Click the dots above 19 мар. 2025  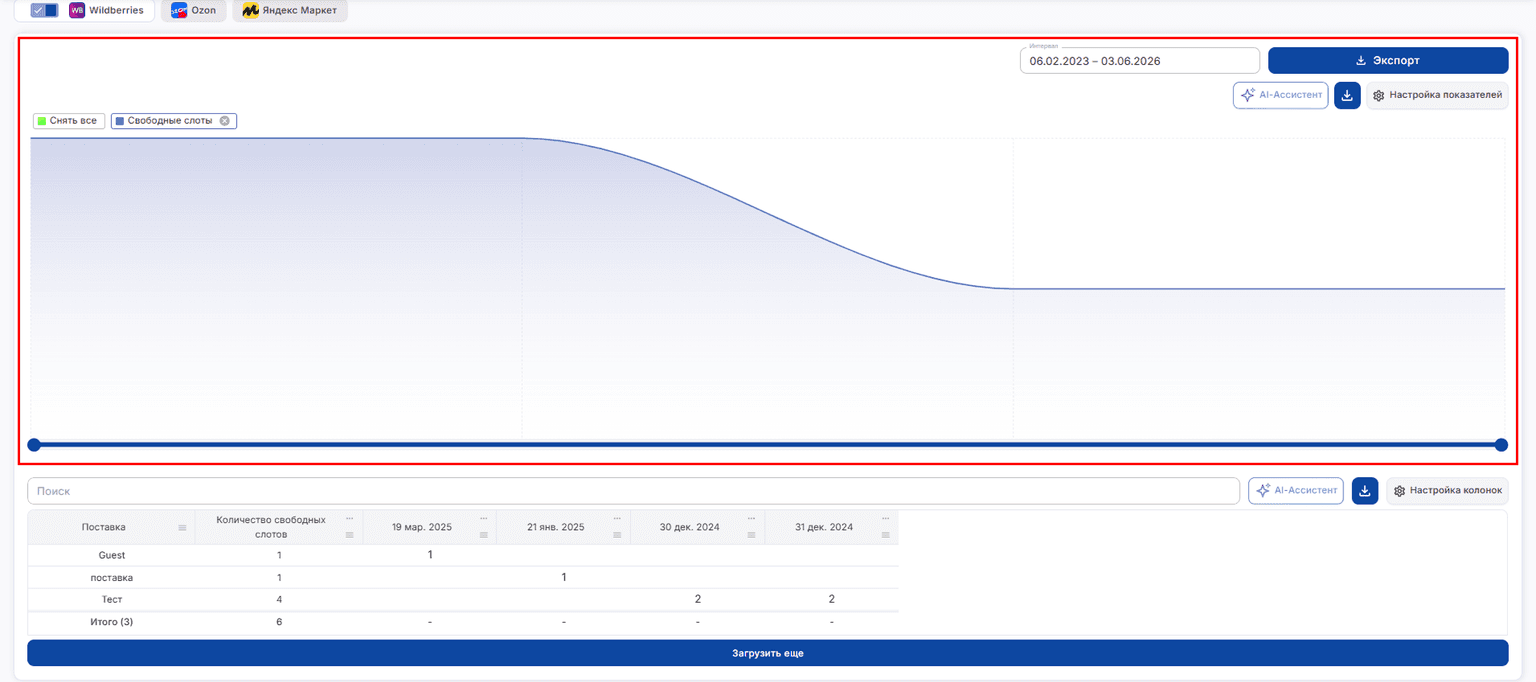pos(484,518)
